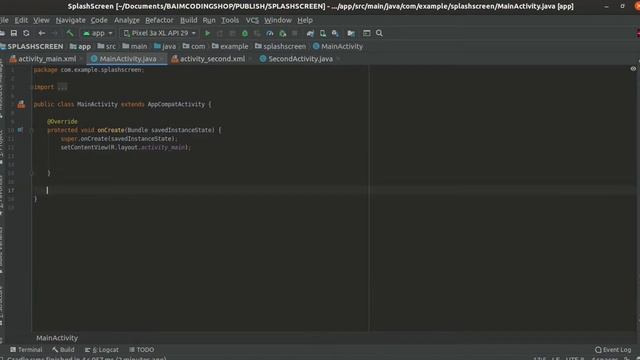Open the Analyze menu
This screenshot has width=640, height=360.
[127, 20]
